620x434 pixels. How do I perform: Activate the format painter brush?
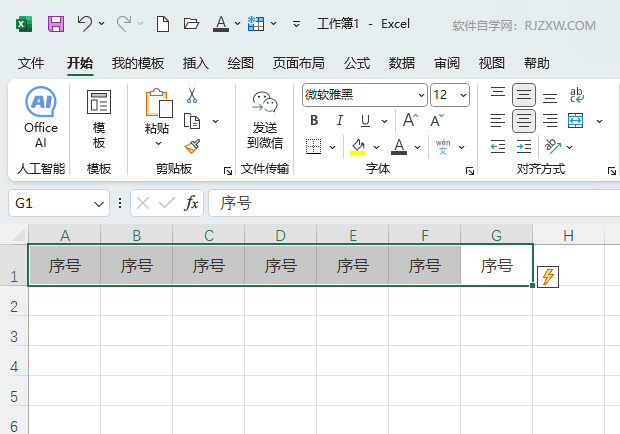pyautogui.click(x=192, y=147)
